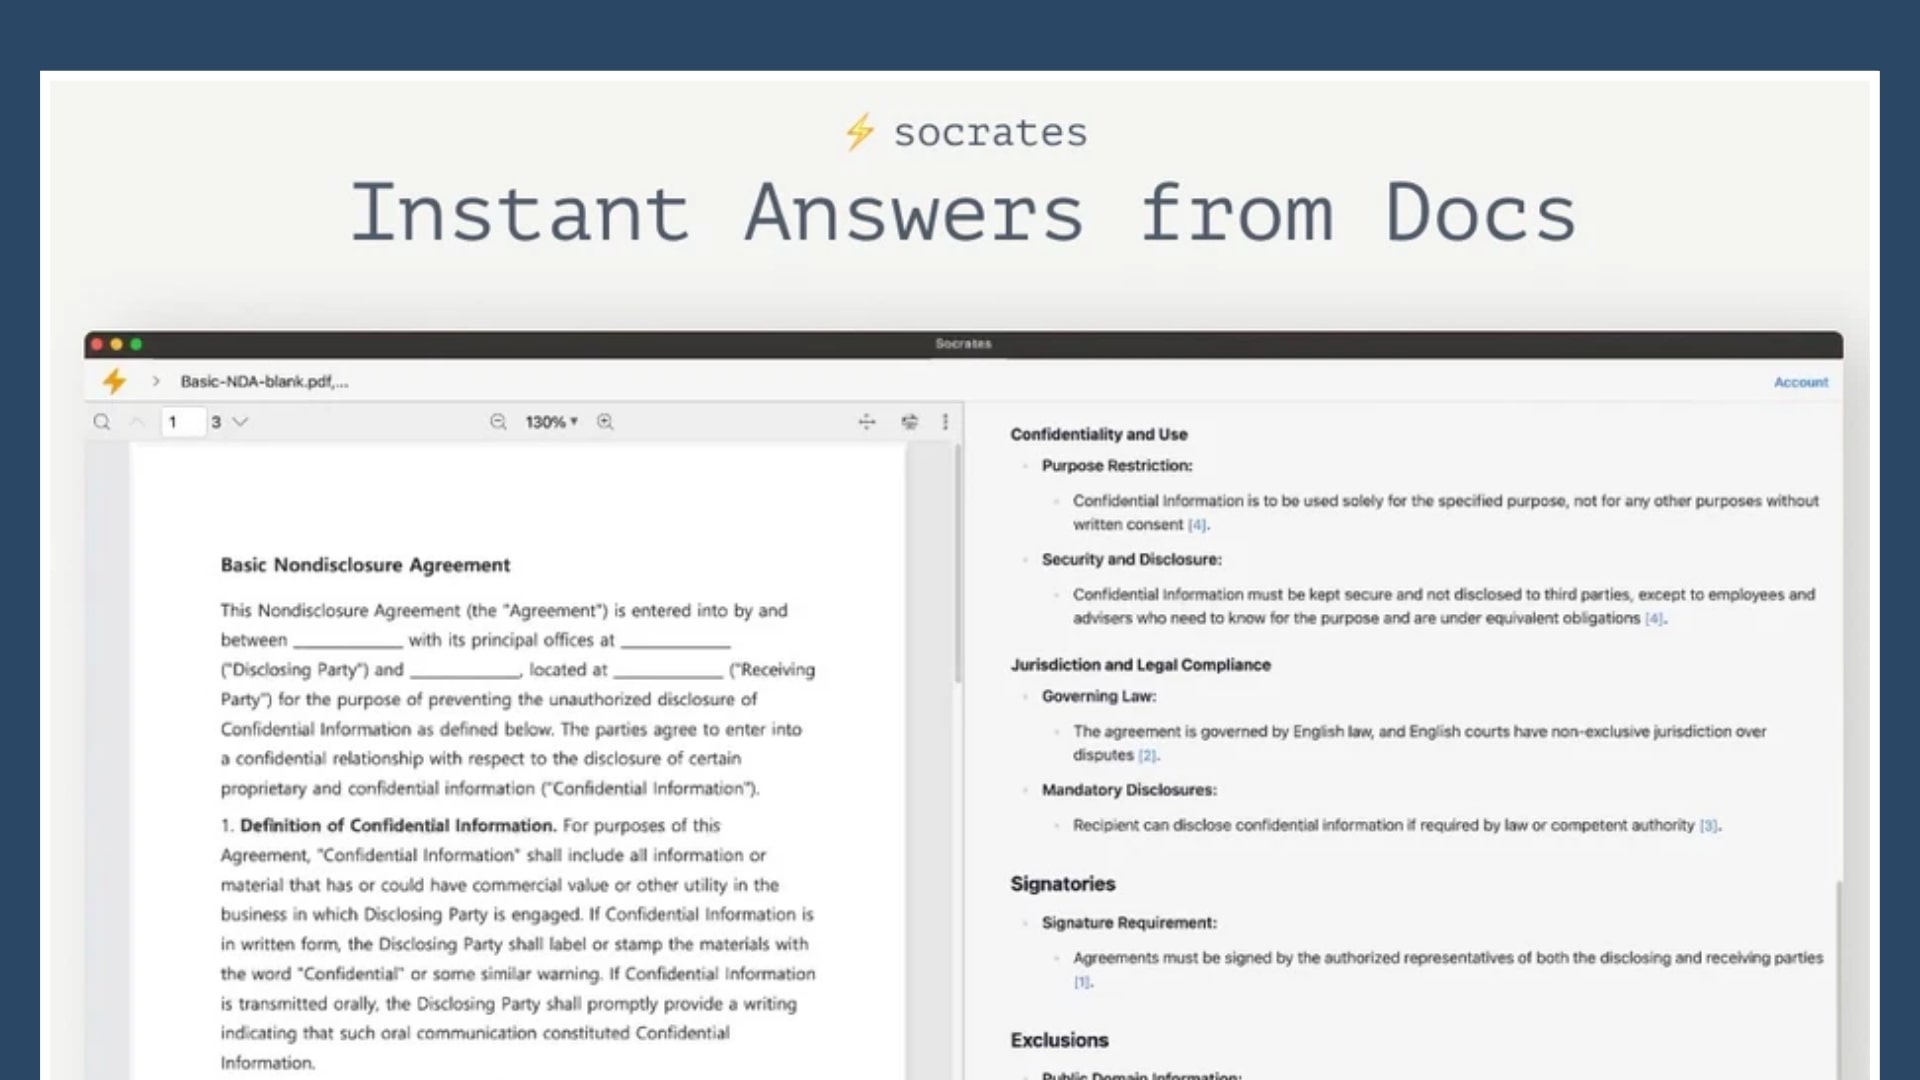Click the zoom in magnifier icon
1920x1080 pixels.
(x=605, y=421)
